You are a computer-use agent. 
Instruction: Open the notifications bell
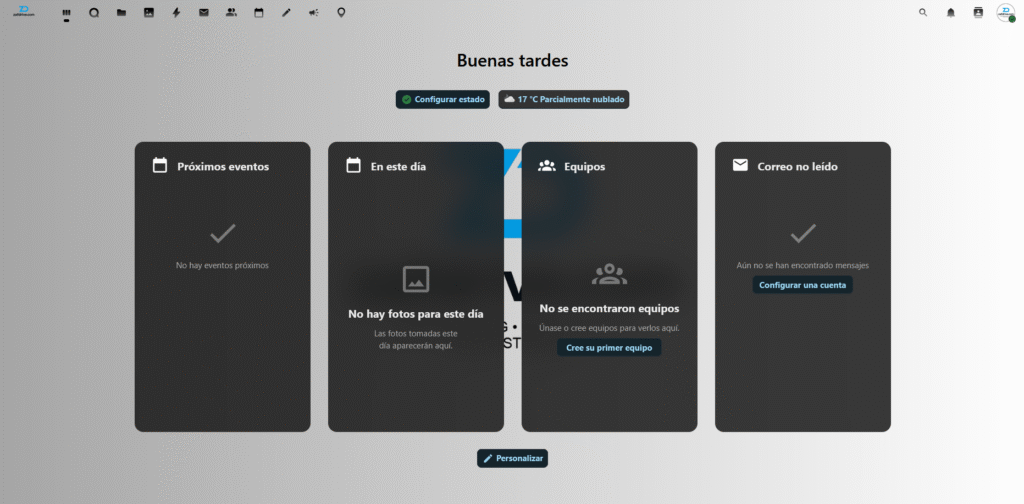pyautogui.click(x=950, y=13)
